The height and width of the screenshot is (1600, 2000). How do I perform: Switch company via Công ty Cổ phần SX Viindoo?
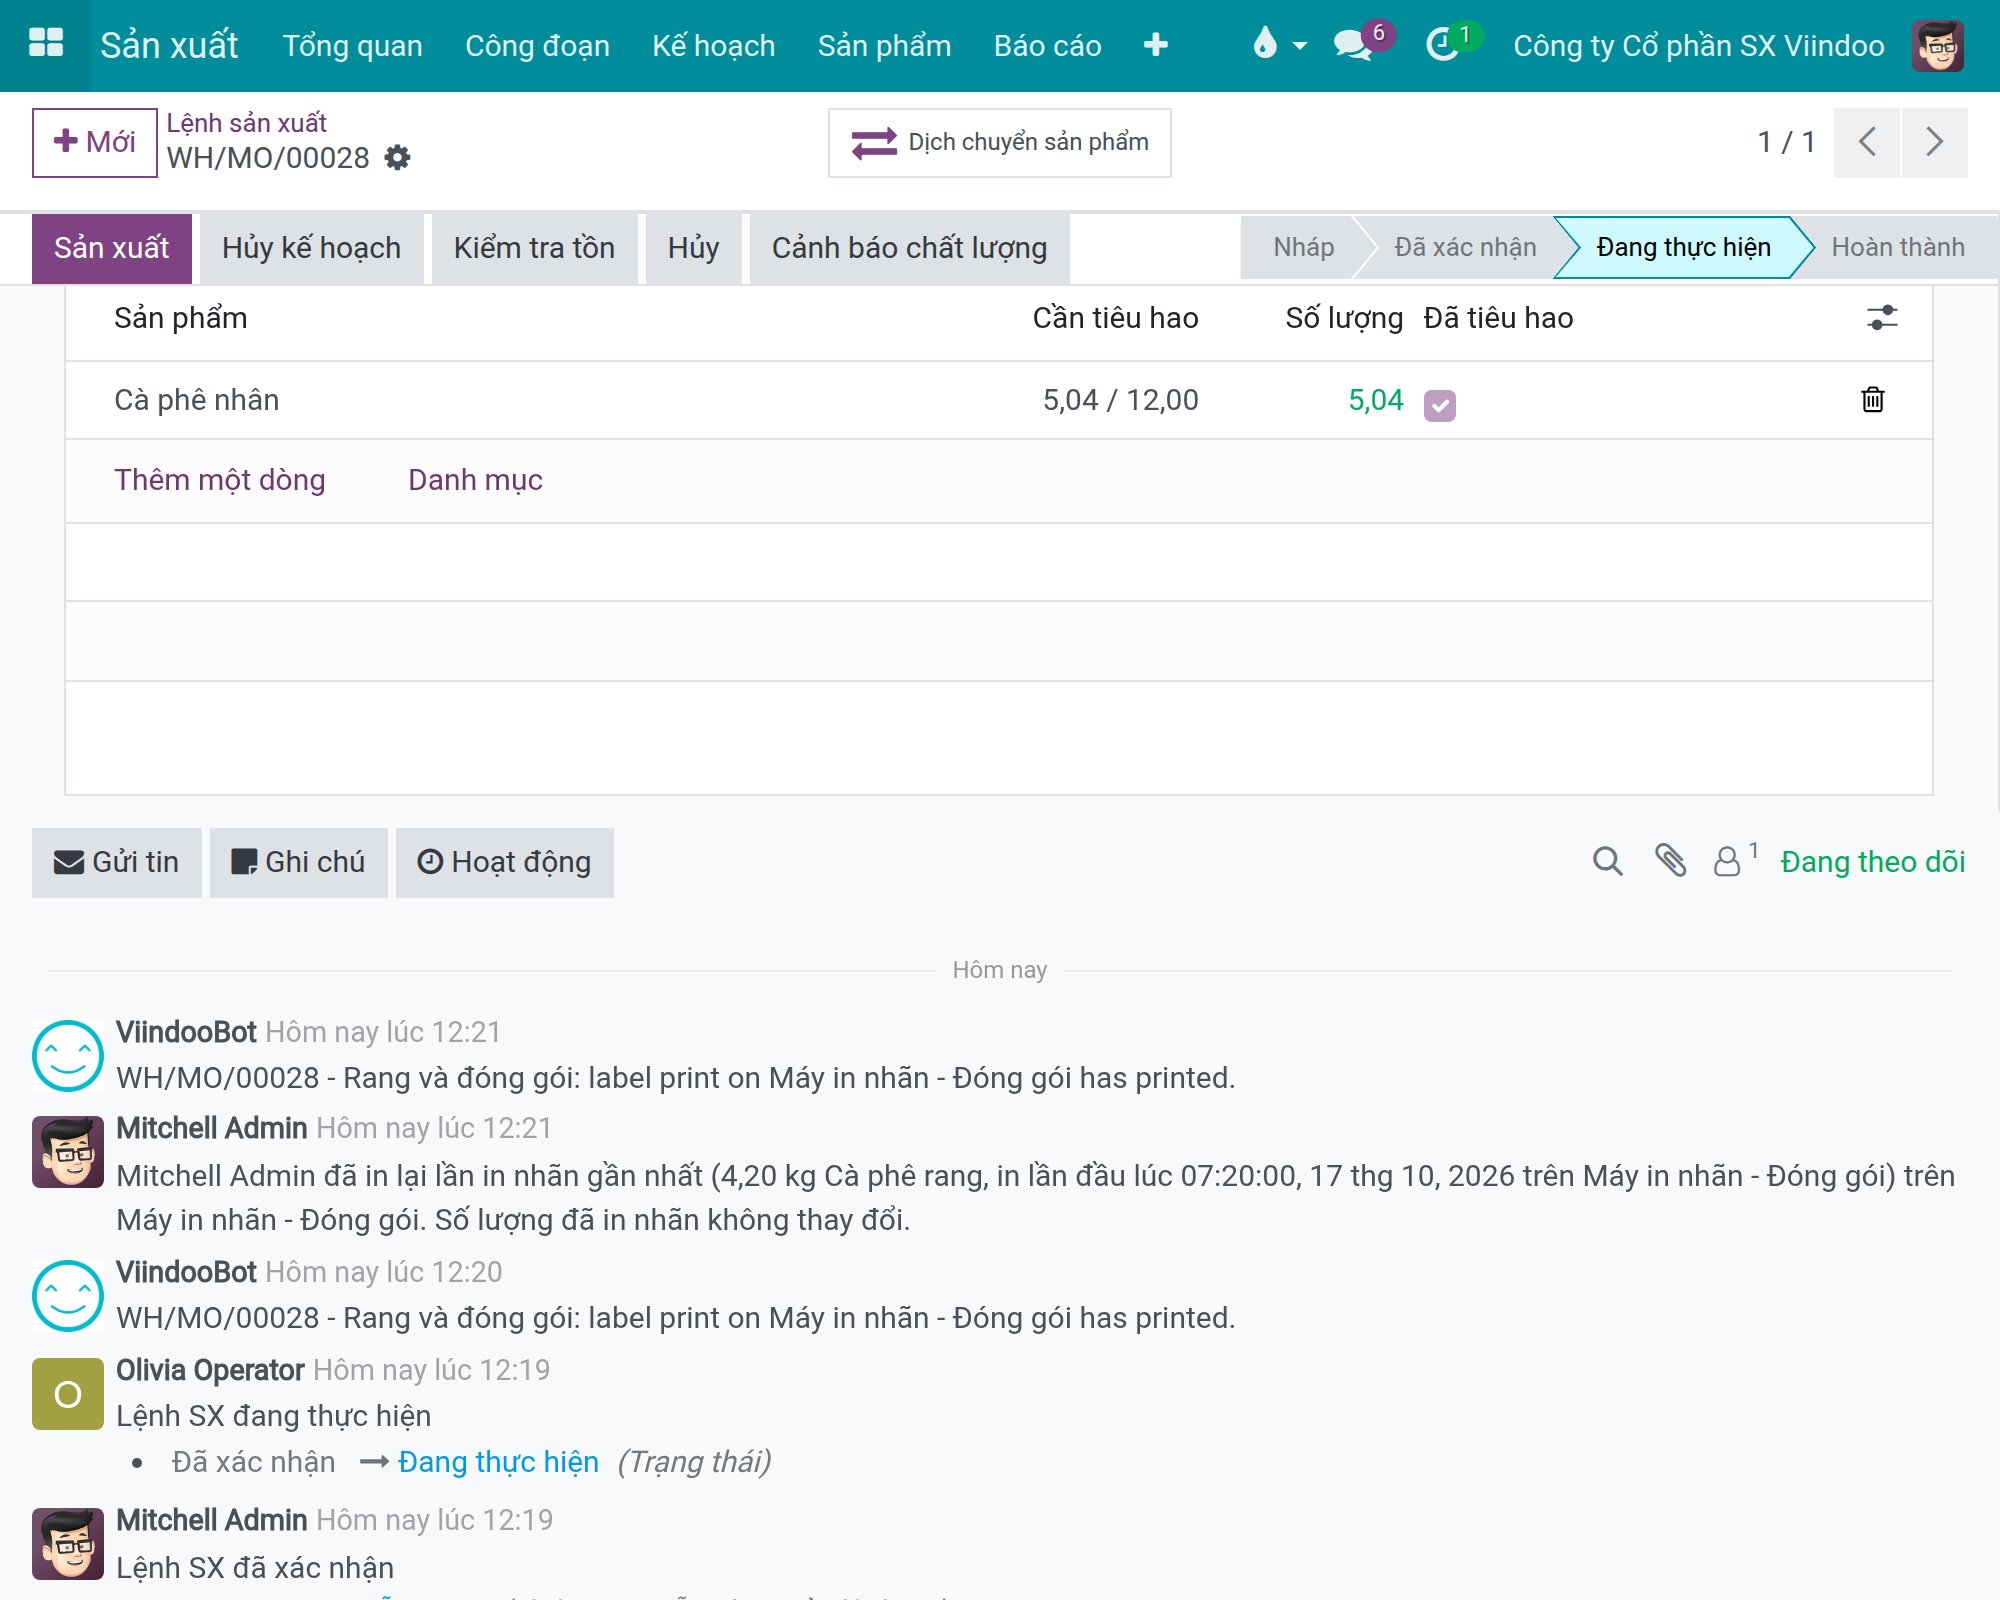pos(1699,46)
